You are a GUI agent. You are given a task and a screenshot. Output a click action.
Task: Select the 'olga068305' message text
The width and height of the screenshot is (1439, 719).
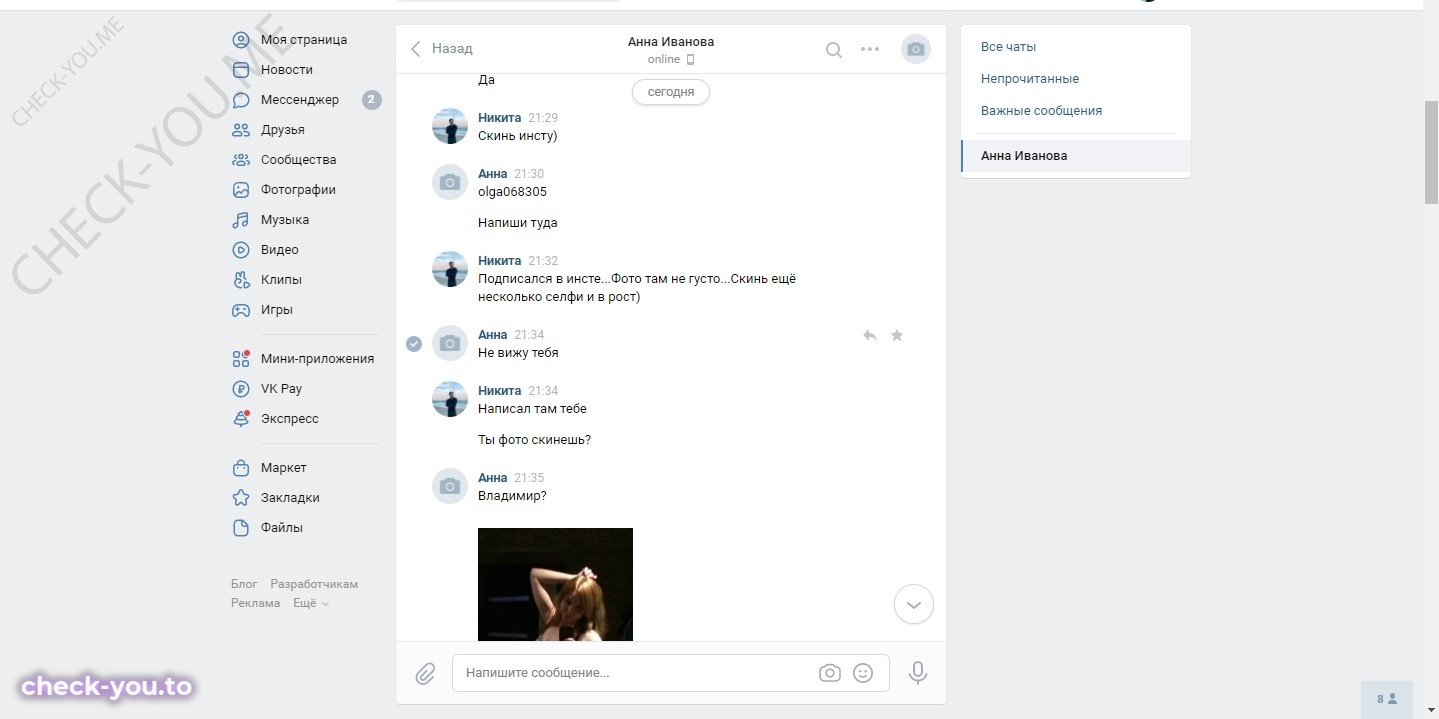512,192
